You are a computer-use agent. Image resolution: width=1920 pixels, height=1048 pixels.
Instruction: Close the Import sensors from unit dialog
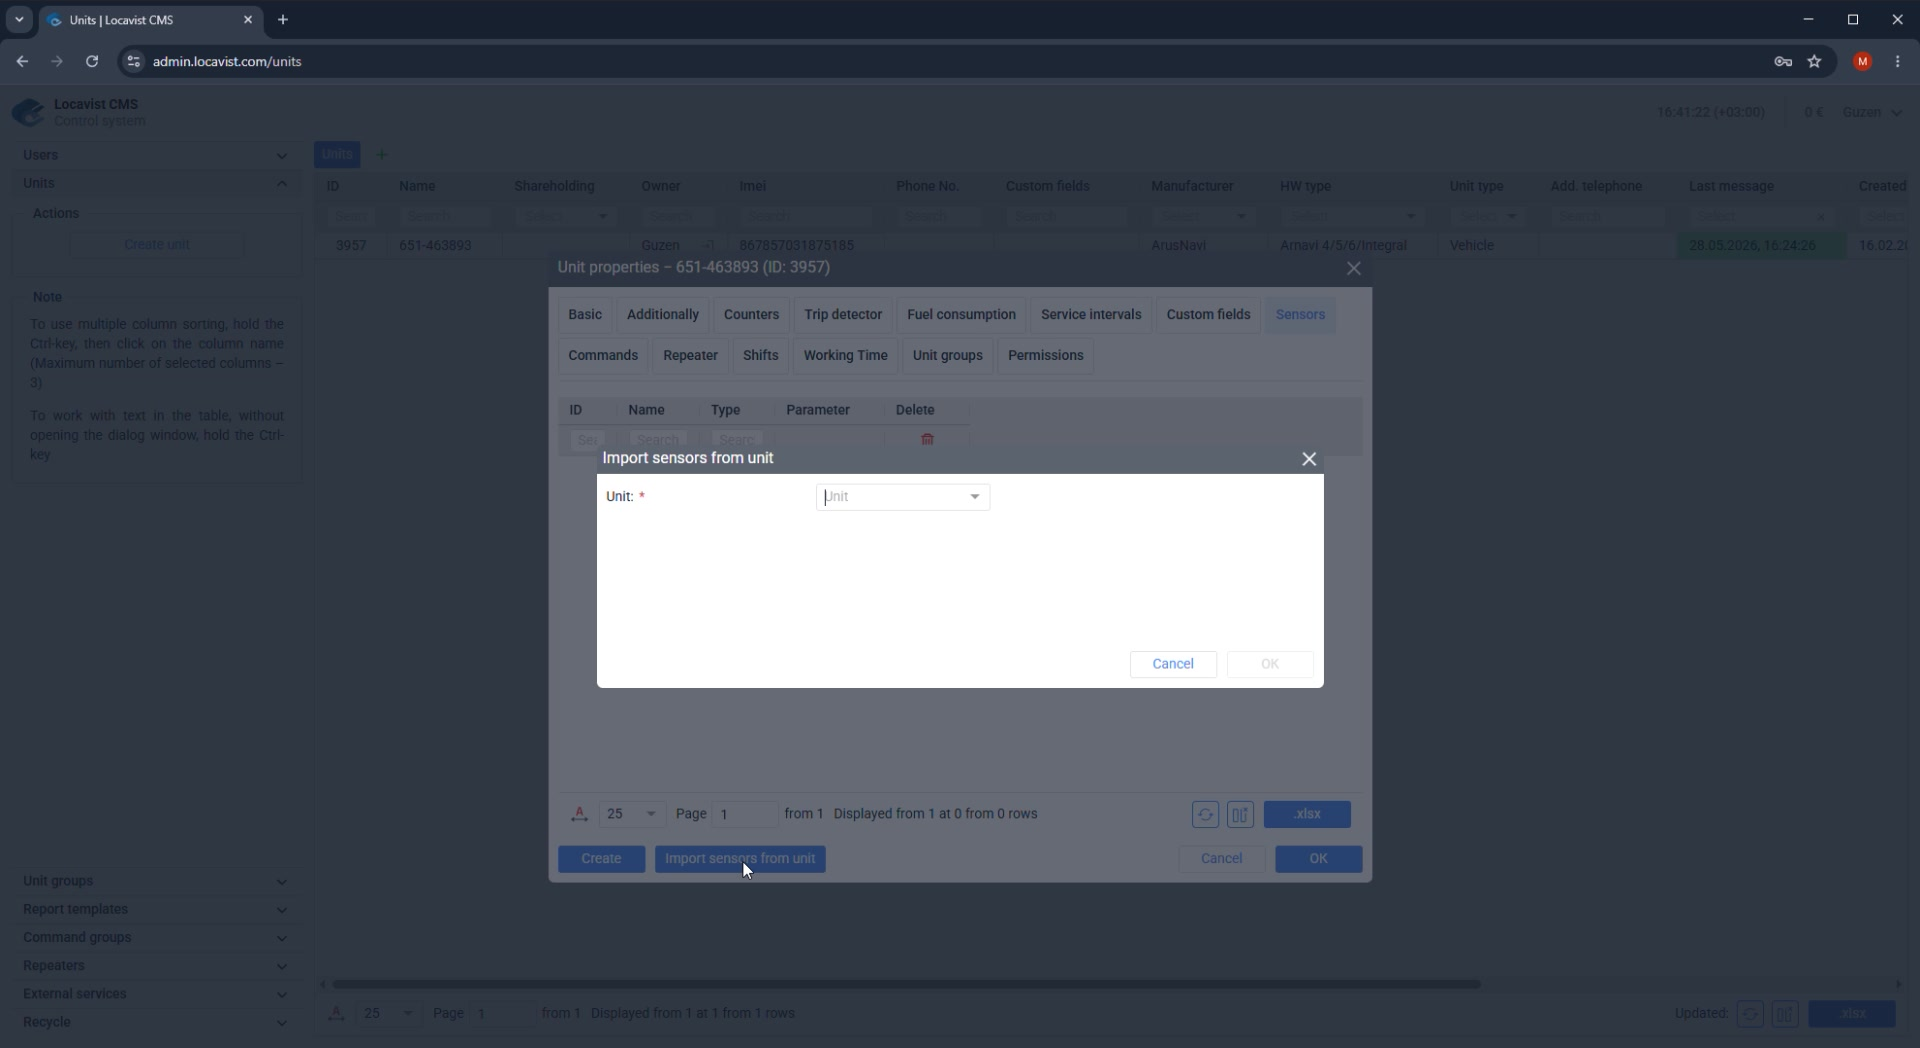click(x=1308, y=459)
